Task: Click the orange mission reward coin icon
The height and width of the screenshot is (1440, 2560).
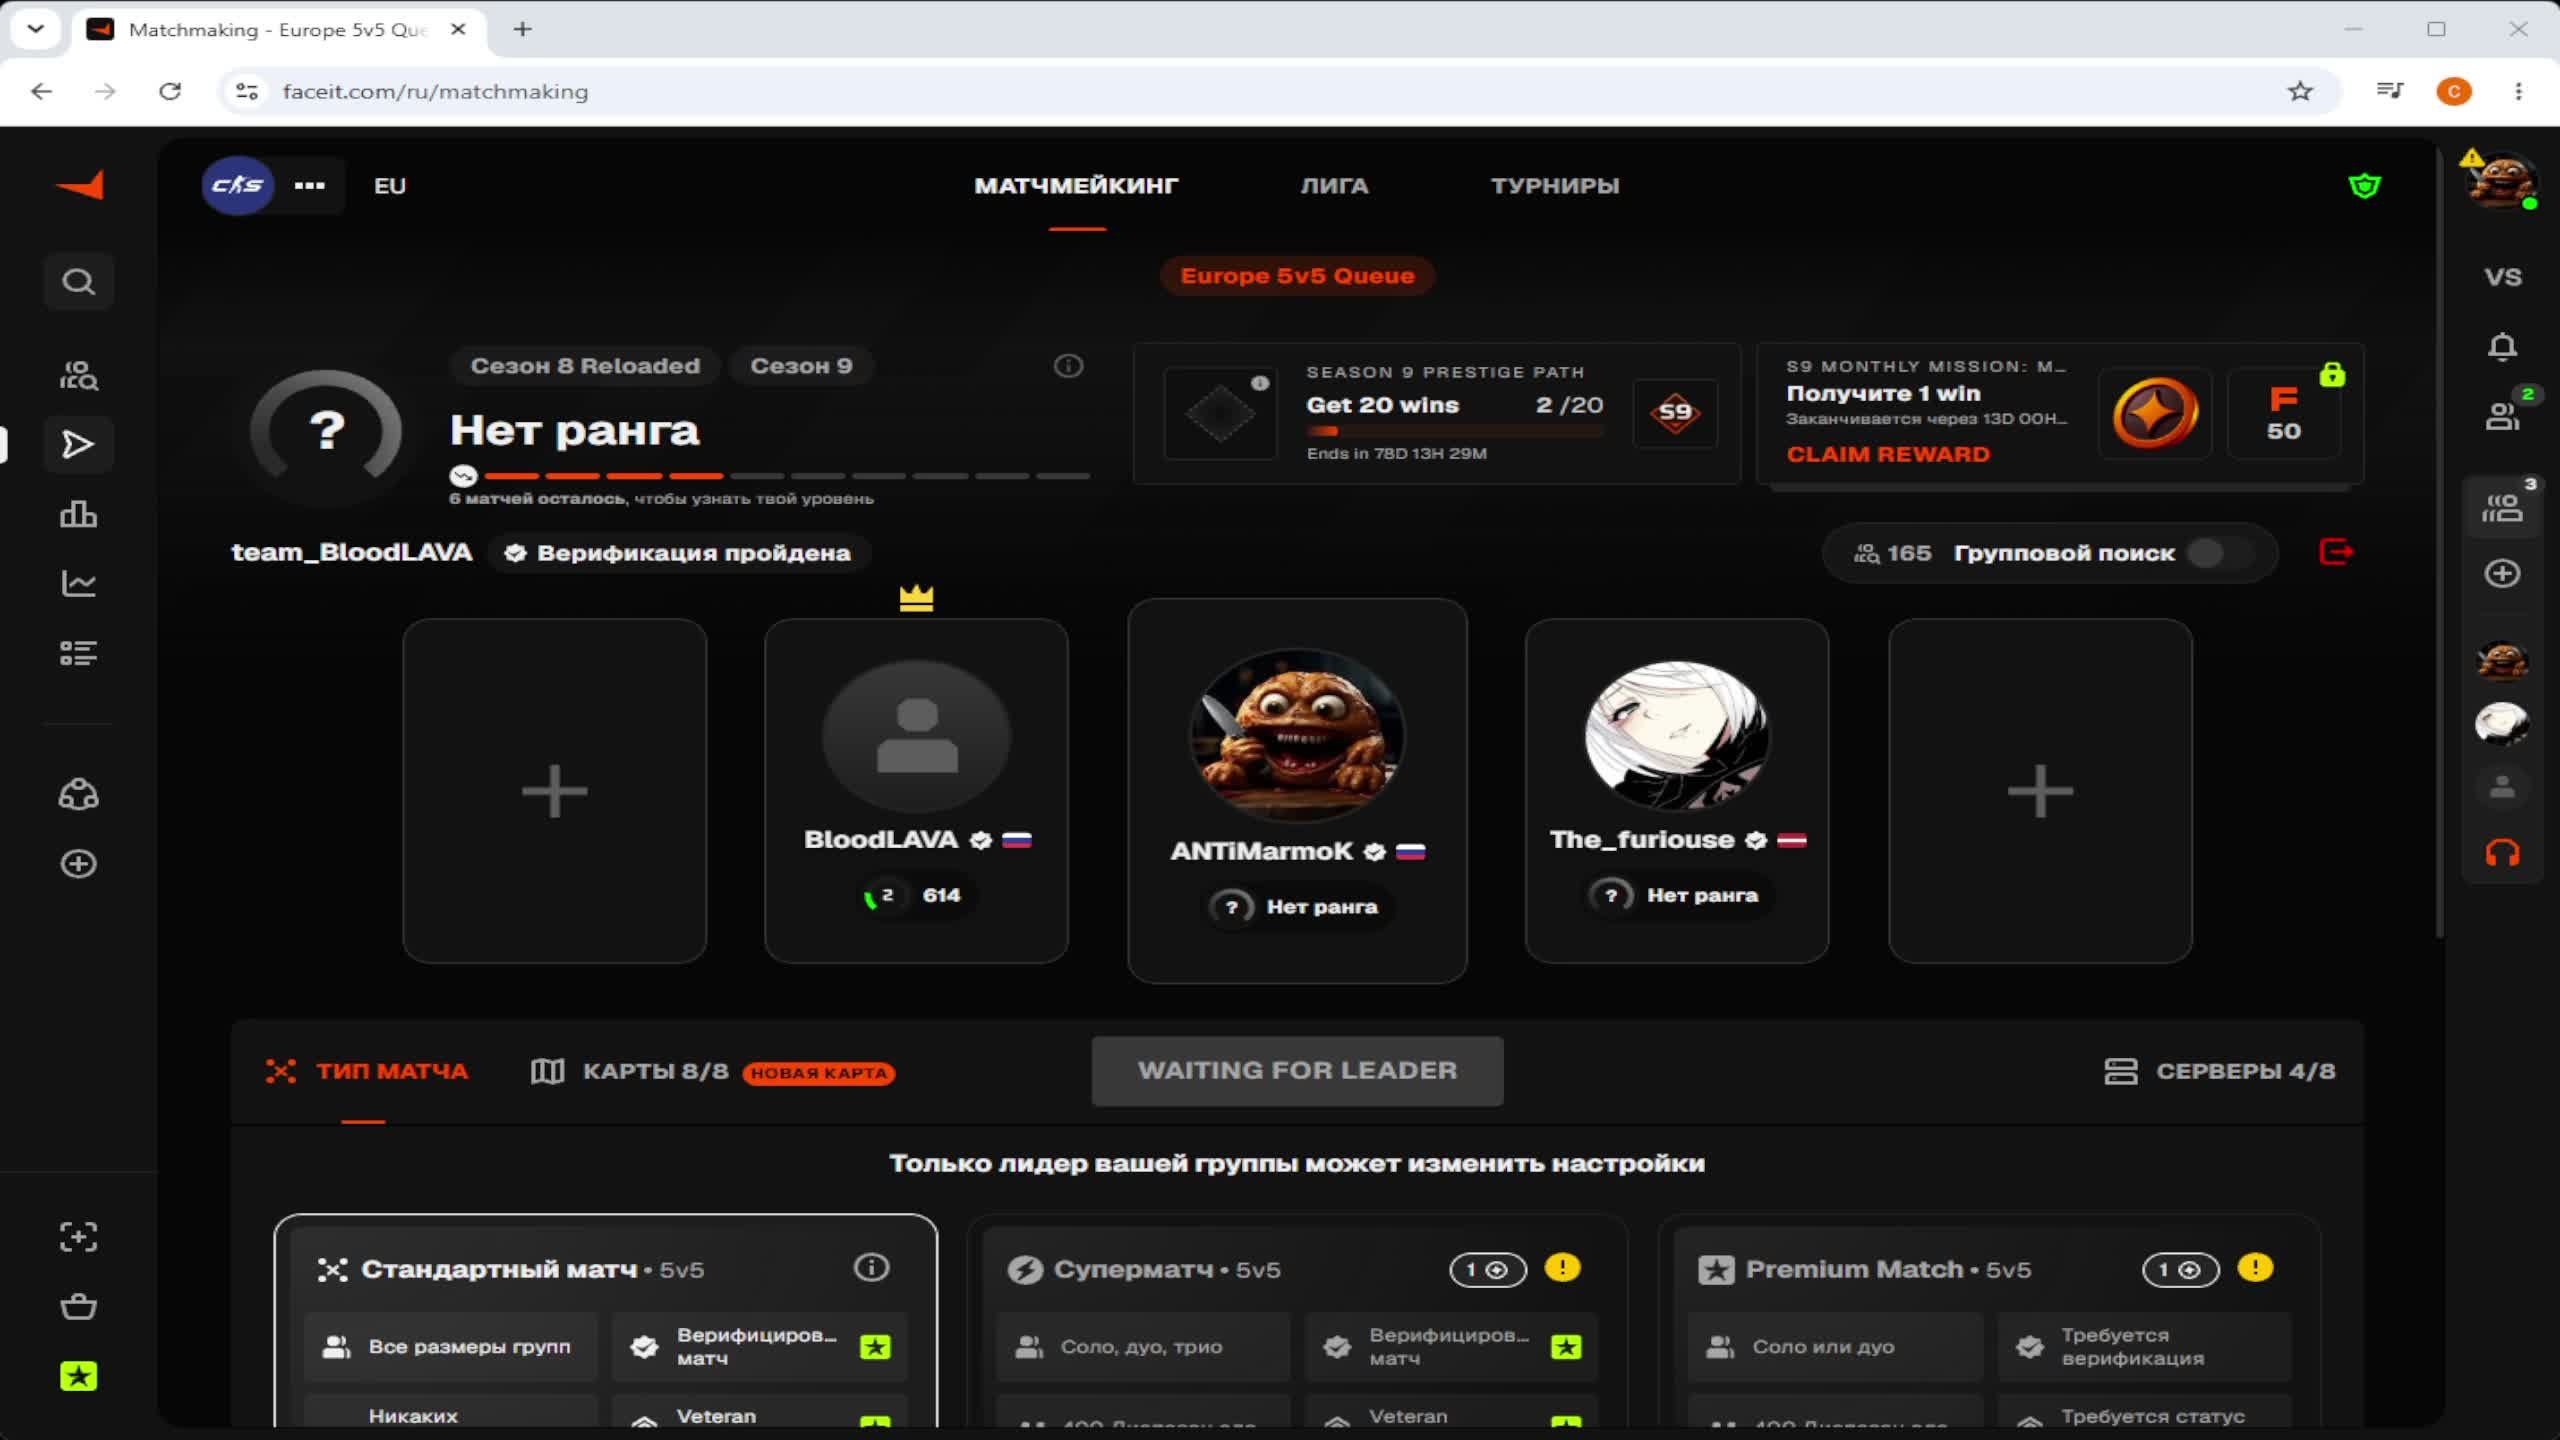Action: click(x=2155, y=413)
